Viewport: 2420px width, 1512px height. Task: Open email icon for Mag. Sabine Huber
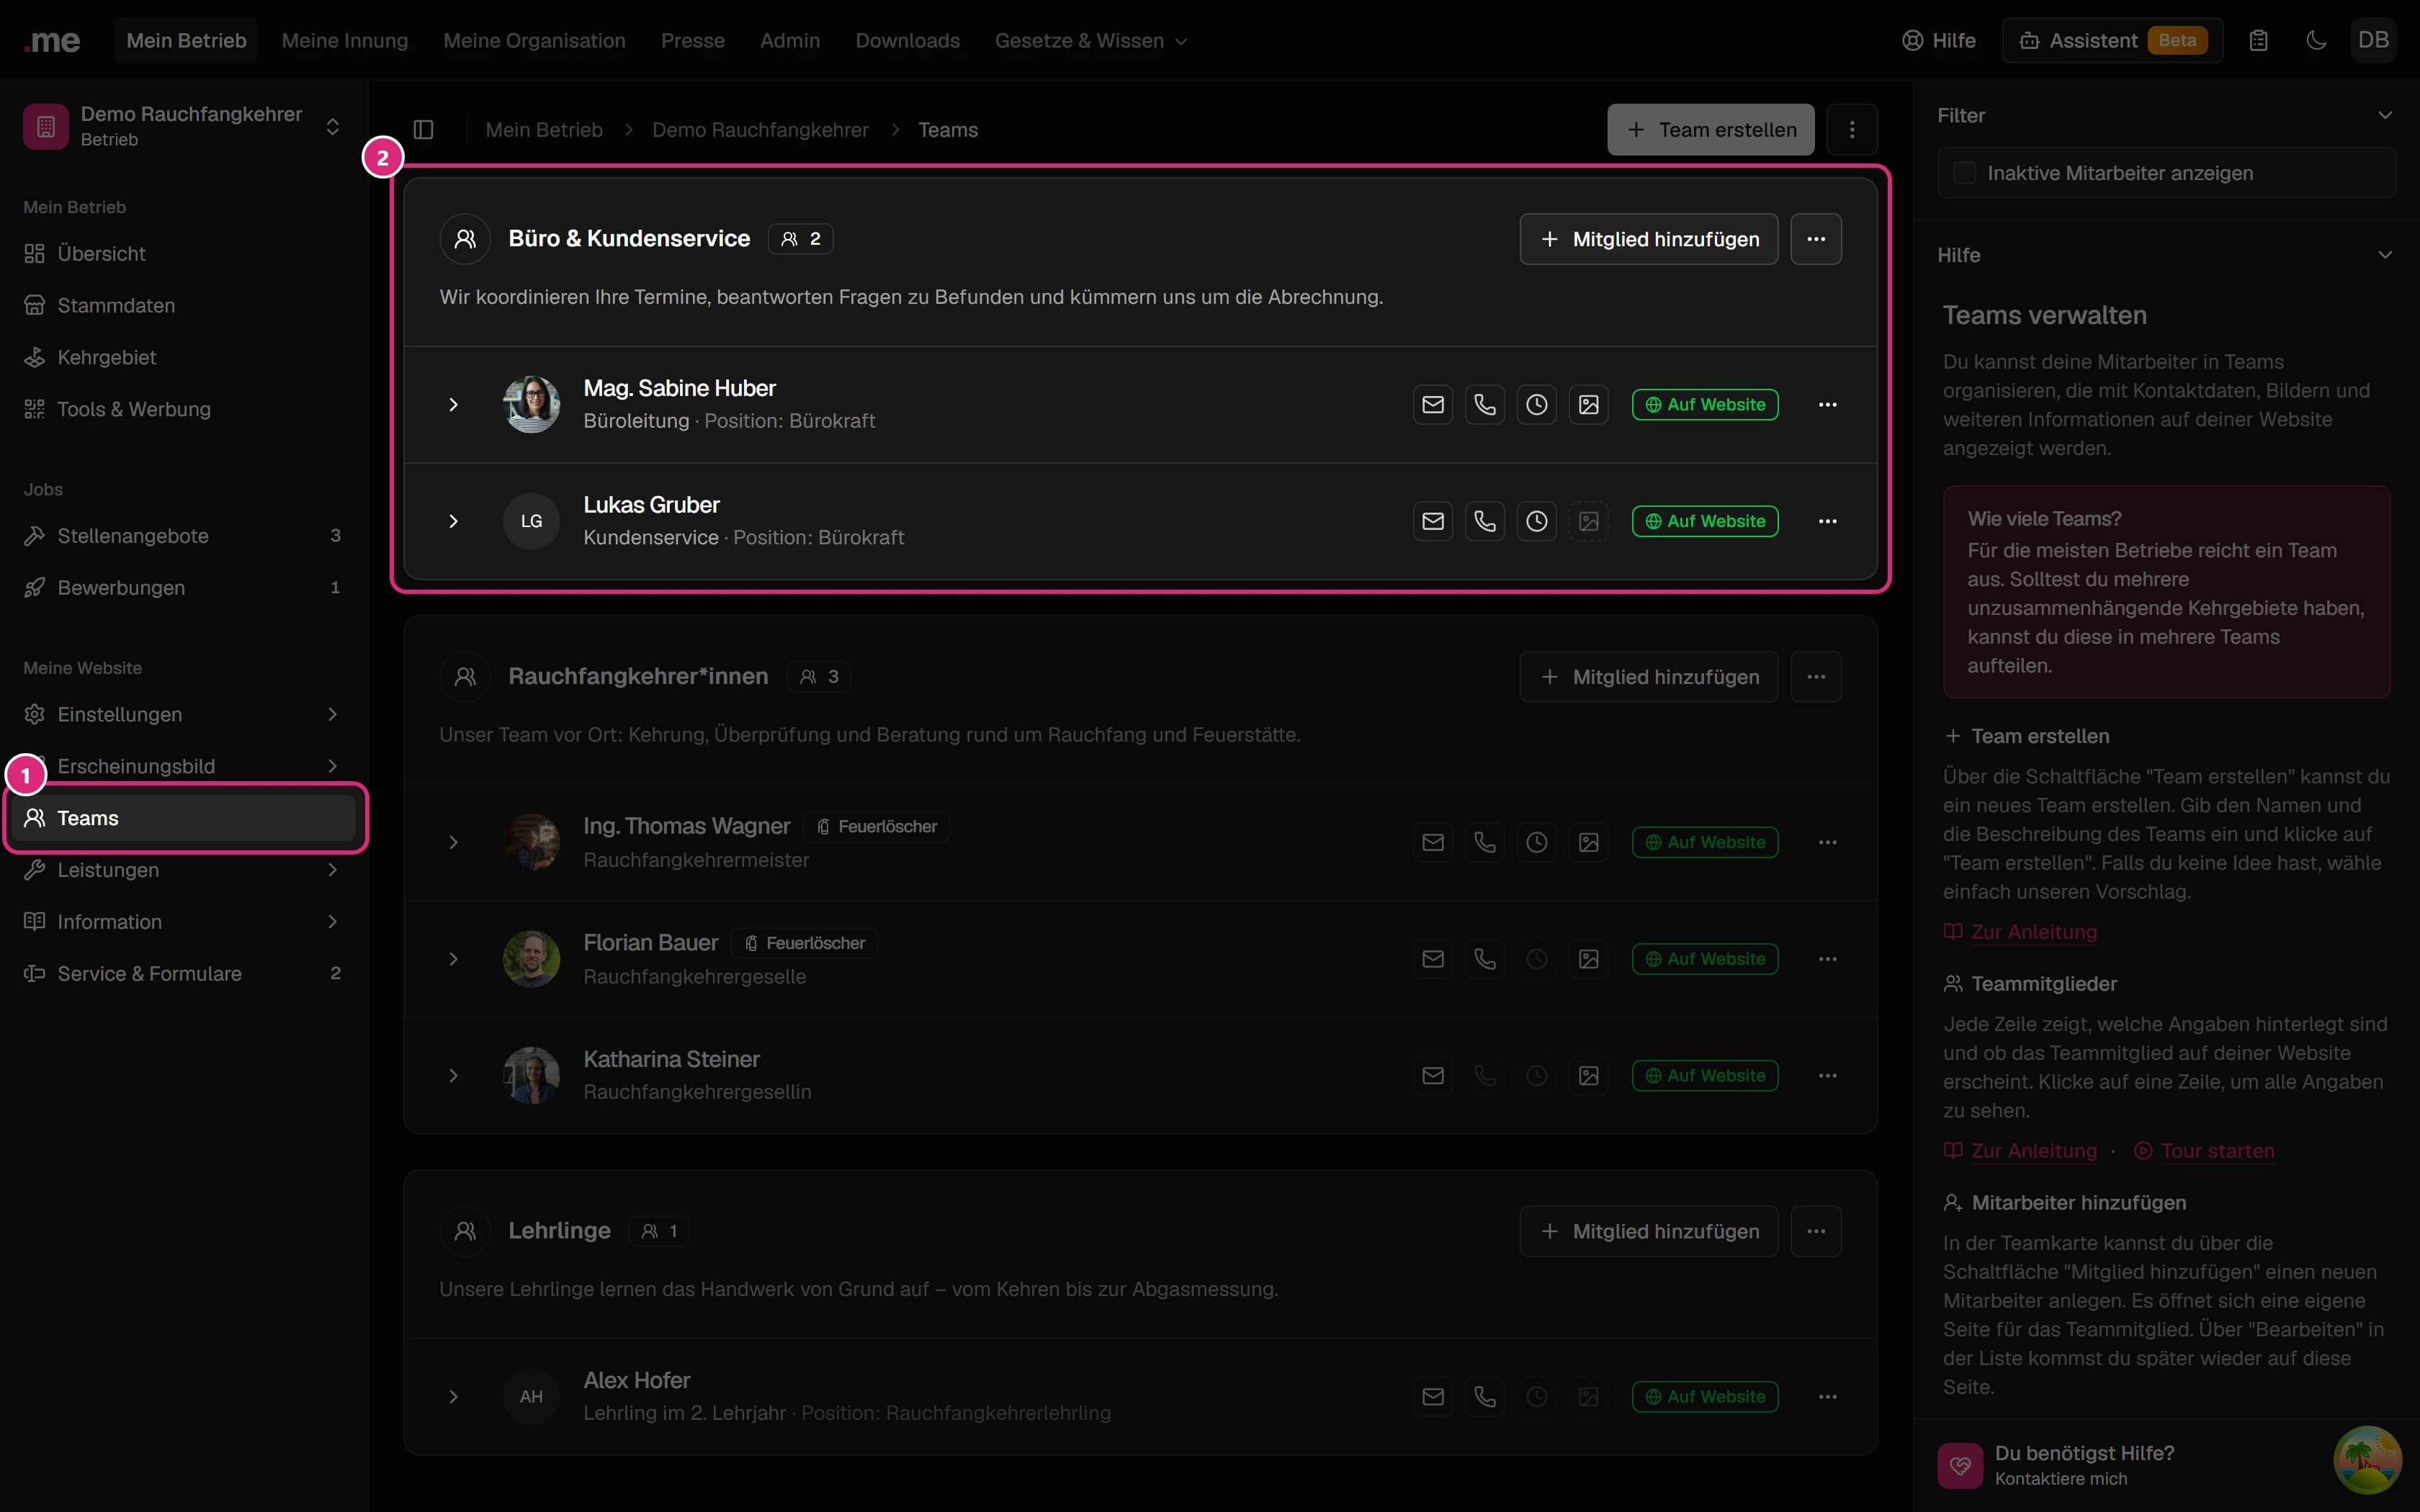coord(1433,405)
